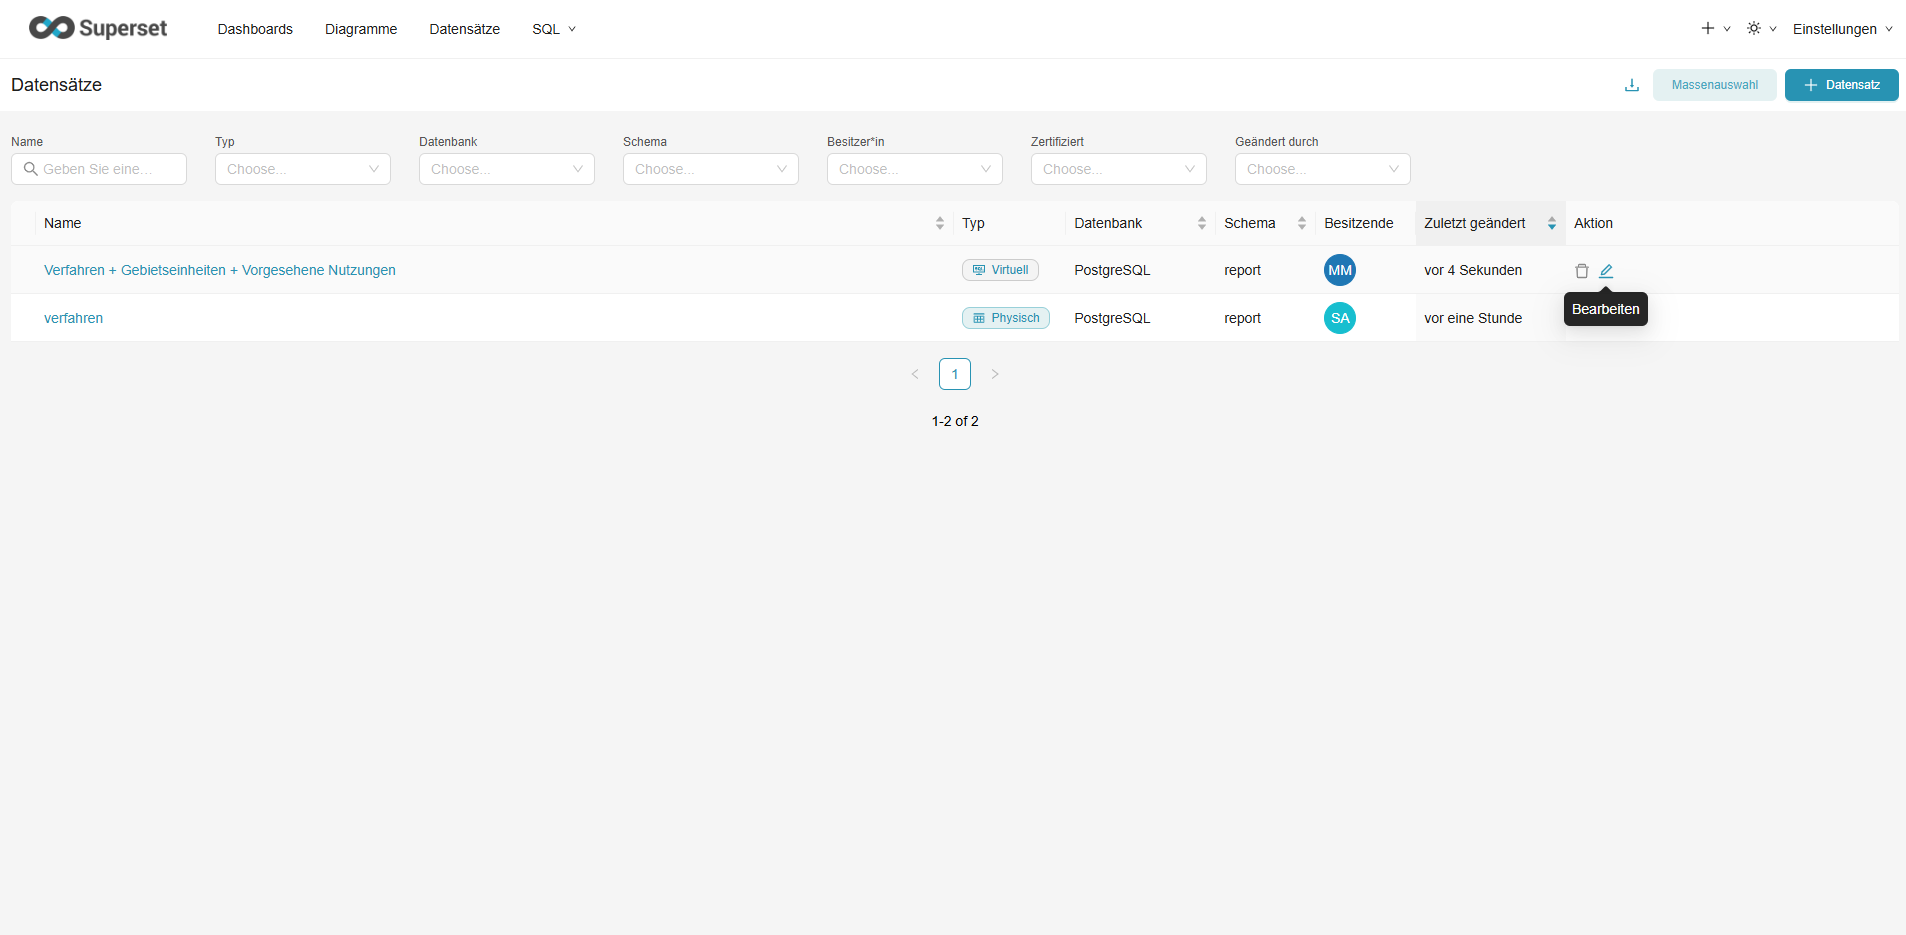The image size is (1906, 935).
Task: Click the Superset logo
Action: [x=98, y=28]
